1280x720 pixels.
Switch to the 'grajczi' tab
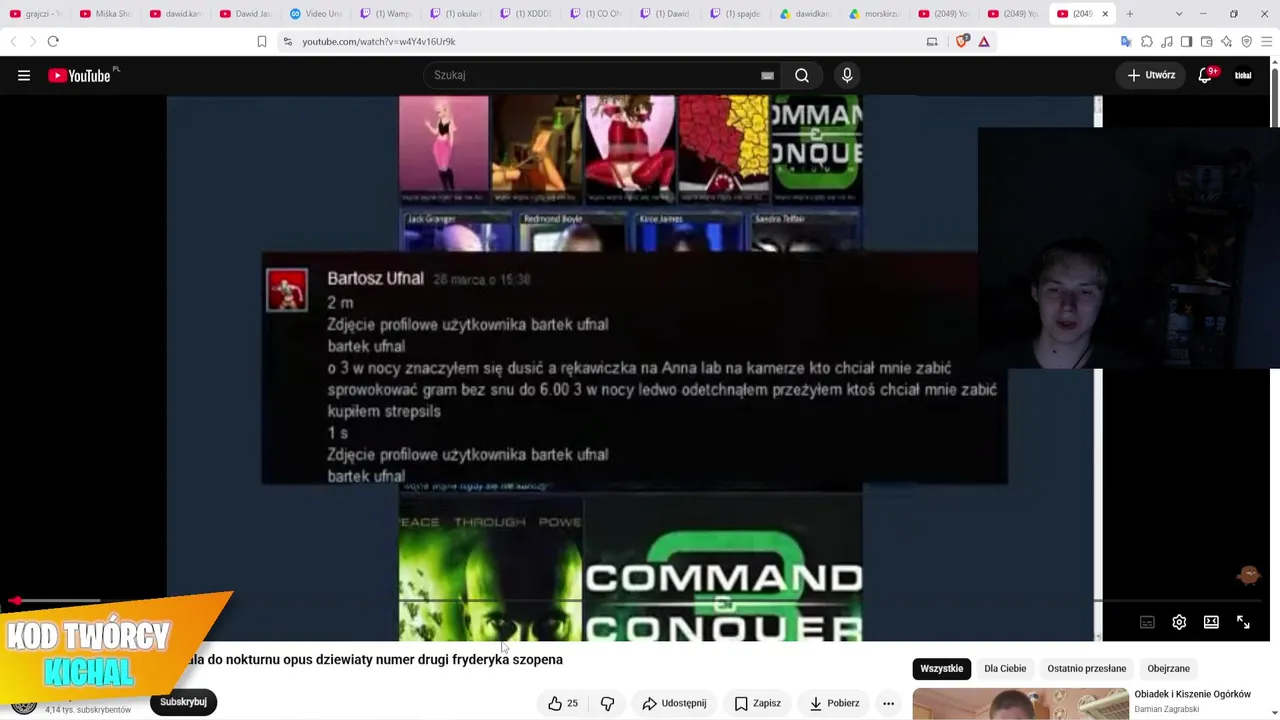tap(36, 14)
